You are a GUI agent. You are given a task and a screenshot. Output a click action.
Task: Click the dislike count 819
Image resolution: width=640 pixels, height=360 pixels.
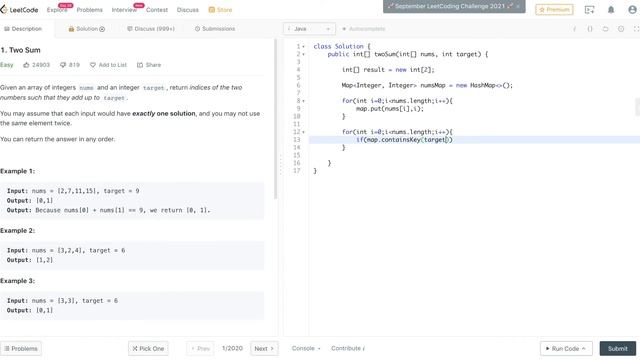click(70, 65)
